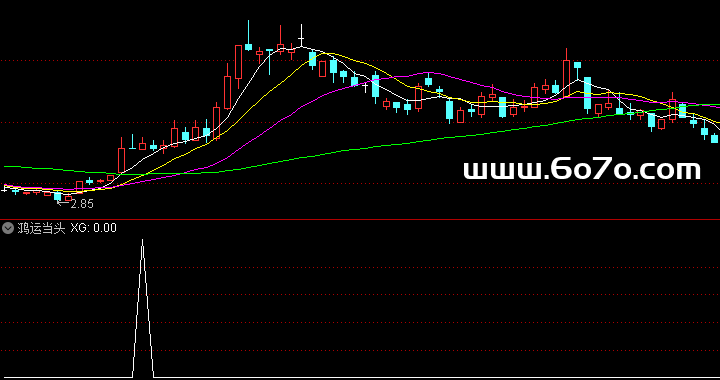Select the small white cross candle on the downtrend
Image resolution: width=720 pixels, height=380 pixels.
(366, 85)
